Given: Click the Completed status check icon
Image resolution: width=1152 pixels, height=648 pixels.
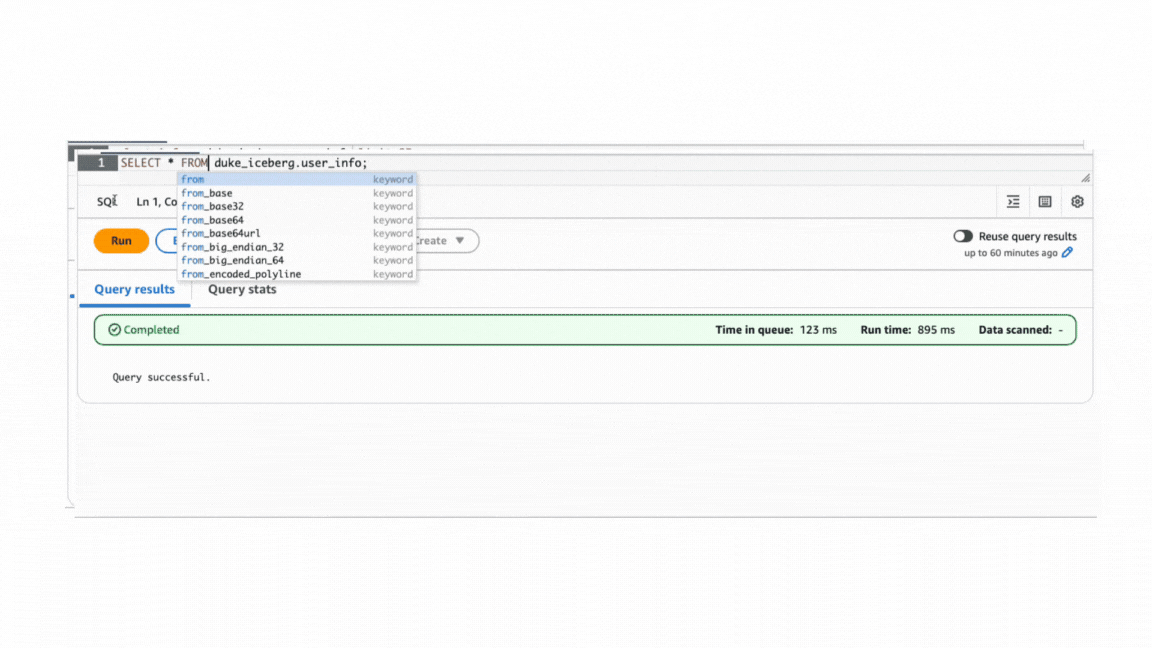Looking at the screenshot, I should [115, 330].
